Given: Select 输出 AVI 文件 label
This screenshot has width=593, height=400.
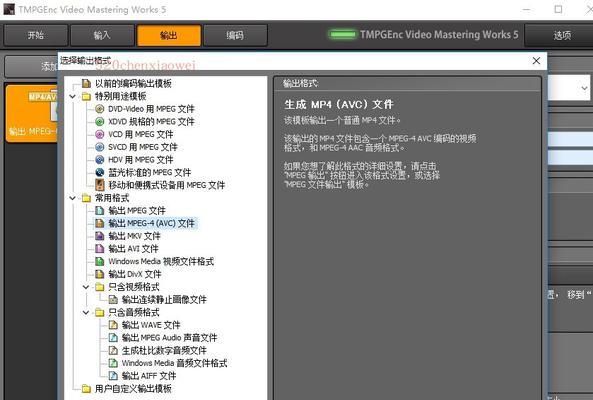Looking at the screenshot, I should tap(133, 248).
